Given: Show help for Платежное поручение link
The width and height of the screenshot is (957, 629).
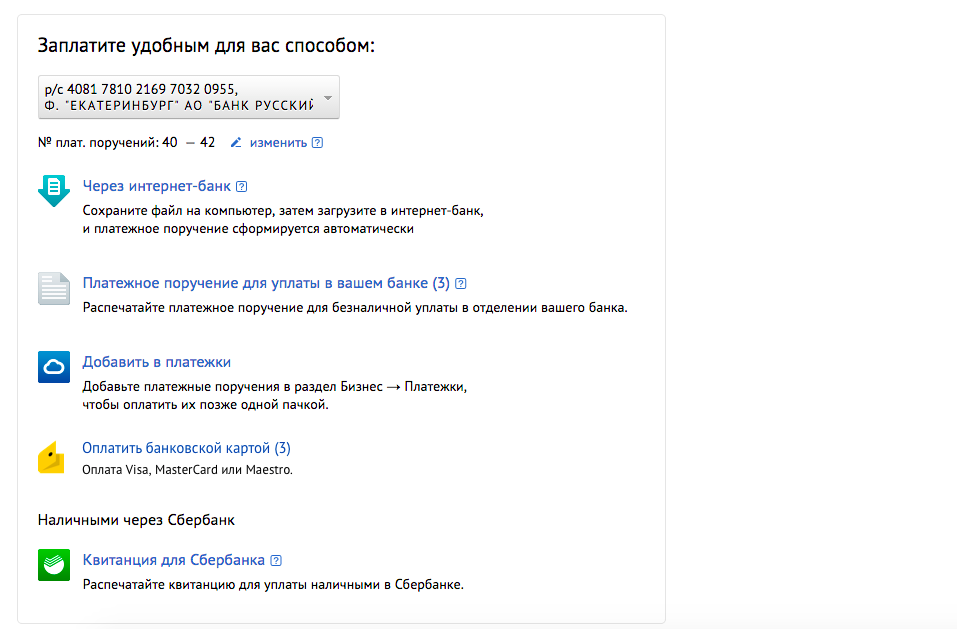Looking at the screenshot, I should [x=461, y=283].
